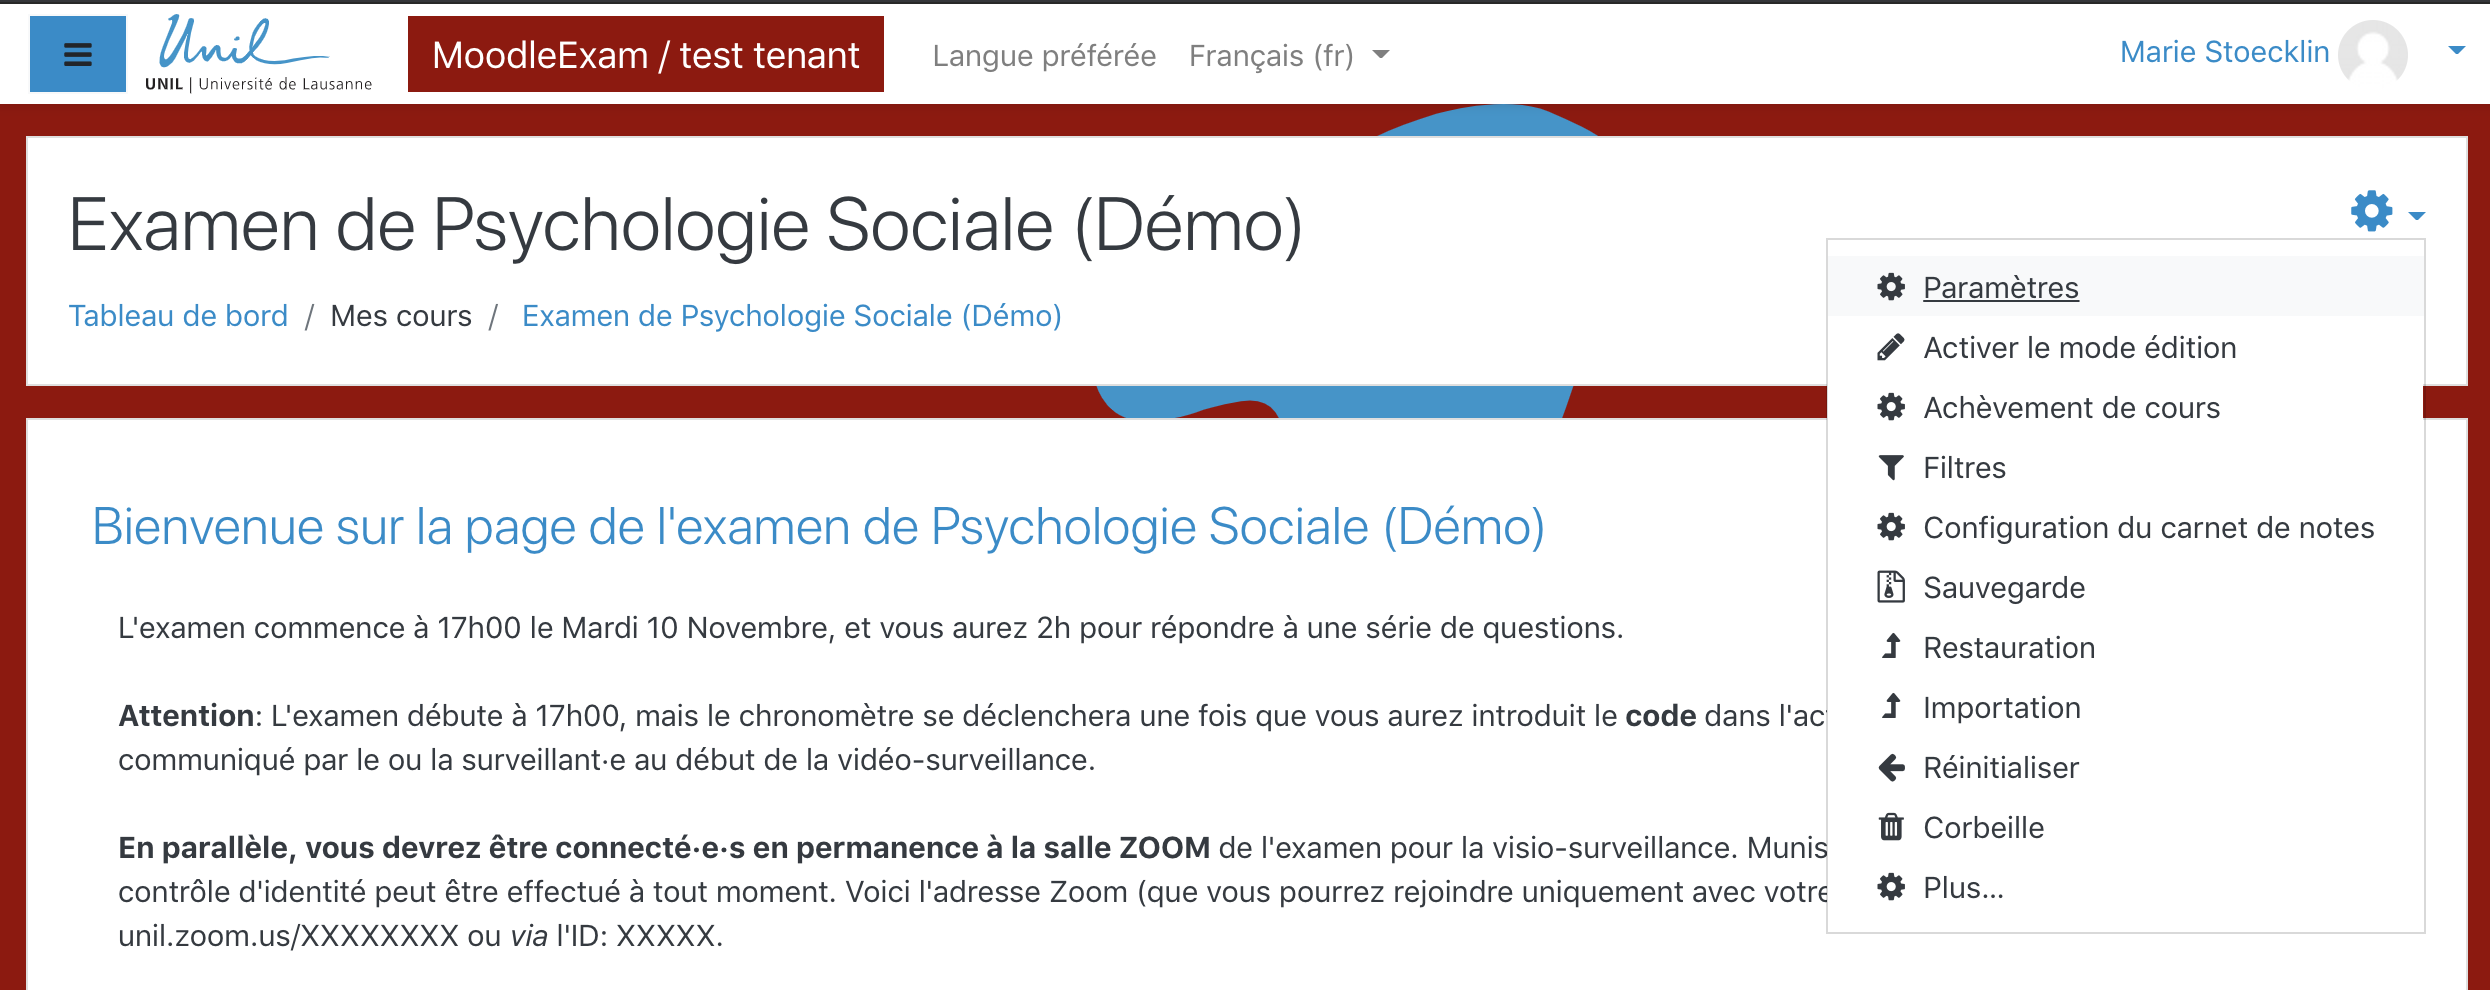
Task: Click the UNIL university logo
Action: (x=257, y=54)
